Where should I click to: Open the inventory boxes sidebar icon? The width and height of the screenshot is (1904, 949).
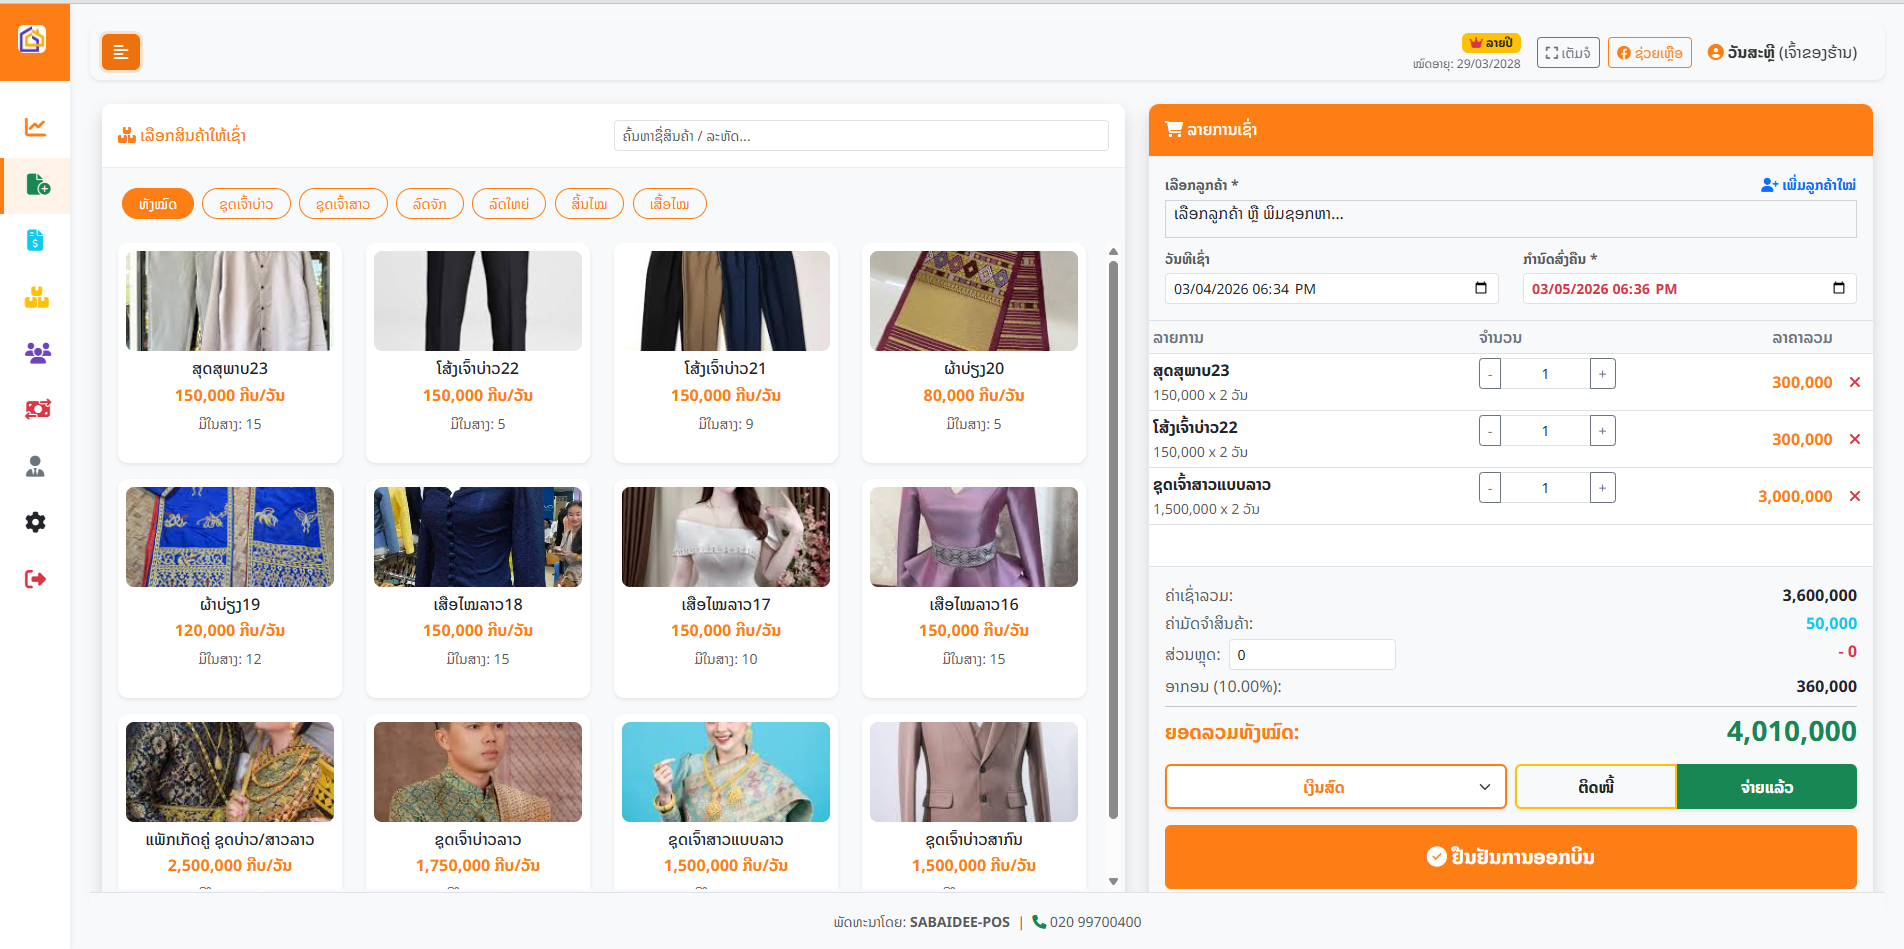36,297
